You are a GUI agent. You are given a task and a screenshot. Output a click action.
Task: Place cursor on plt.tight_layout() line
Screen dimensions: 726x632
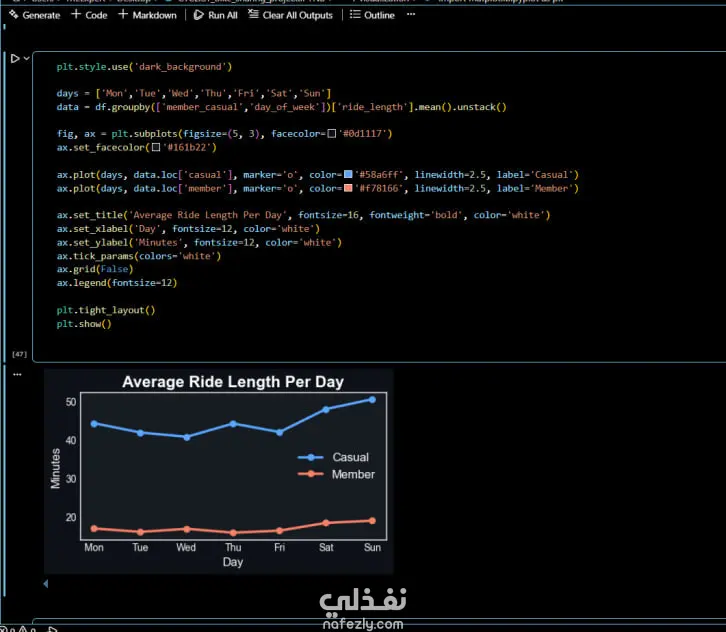106,310
